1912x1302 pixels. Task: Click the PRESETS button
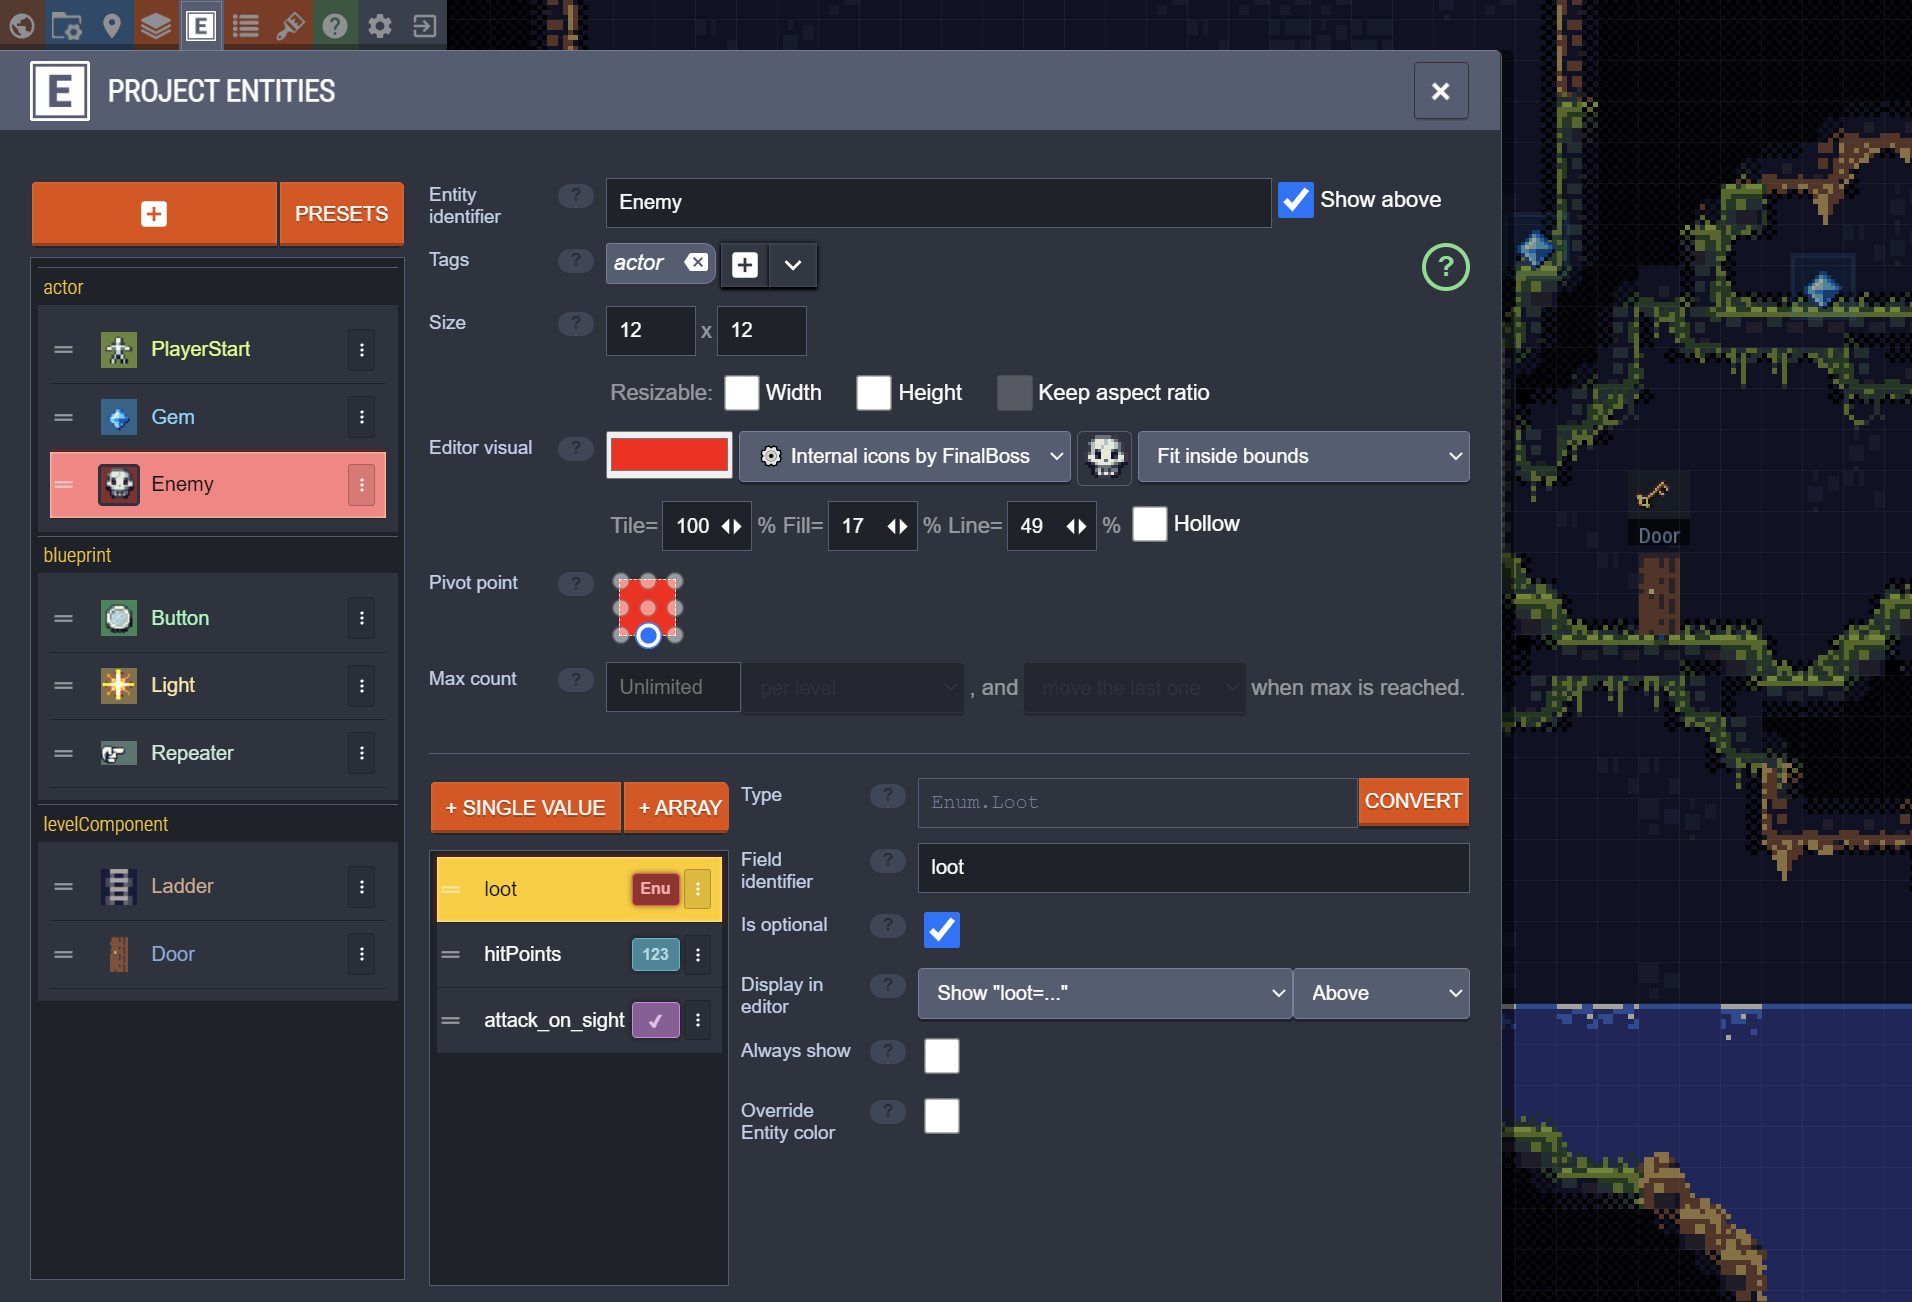(x=341, y=214)
